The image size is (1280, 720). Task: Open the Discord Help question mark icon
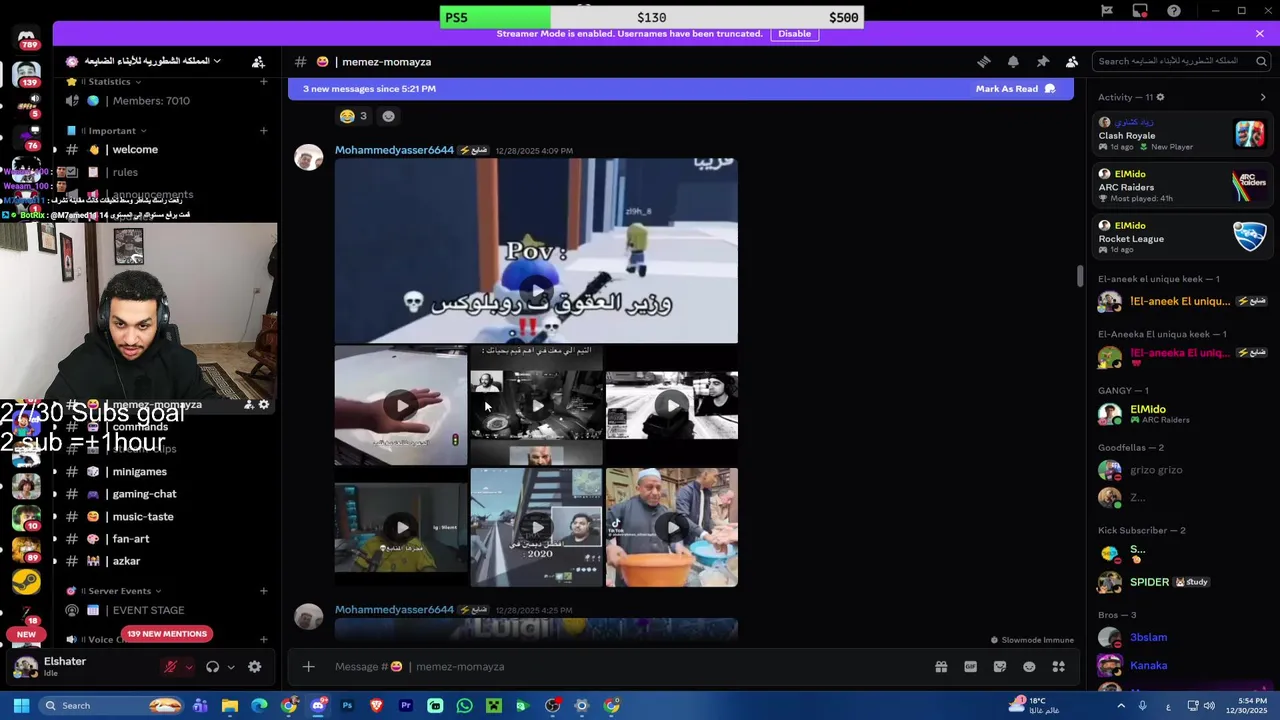[1174, 11]
